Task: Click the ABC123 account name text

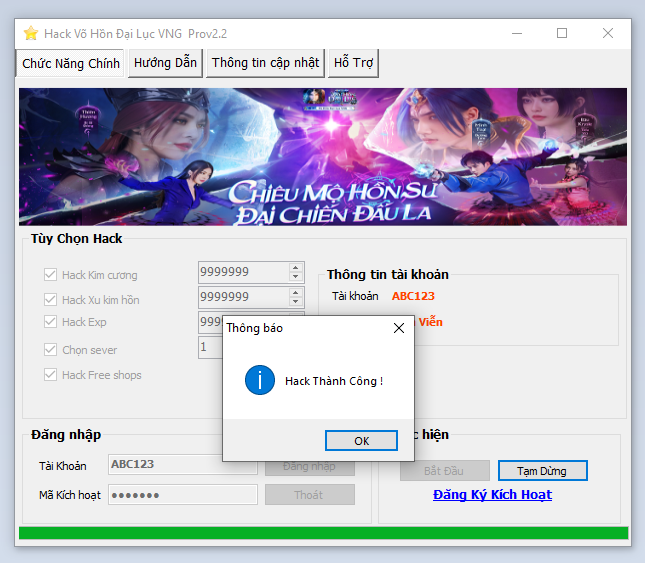Action: pos(413,296)
